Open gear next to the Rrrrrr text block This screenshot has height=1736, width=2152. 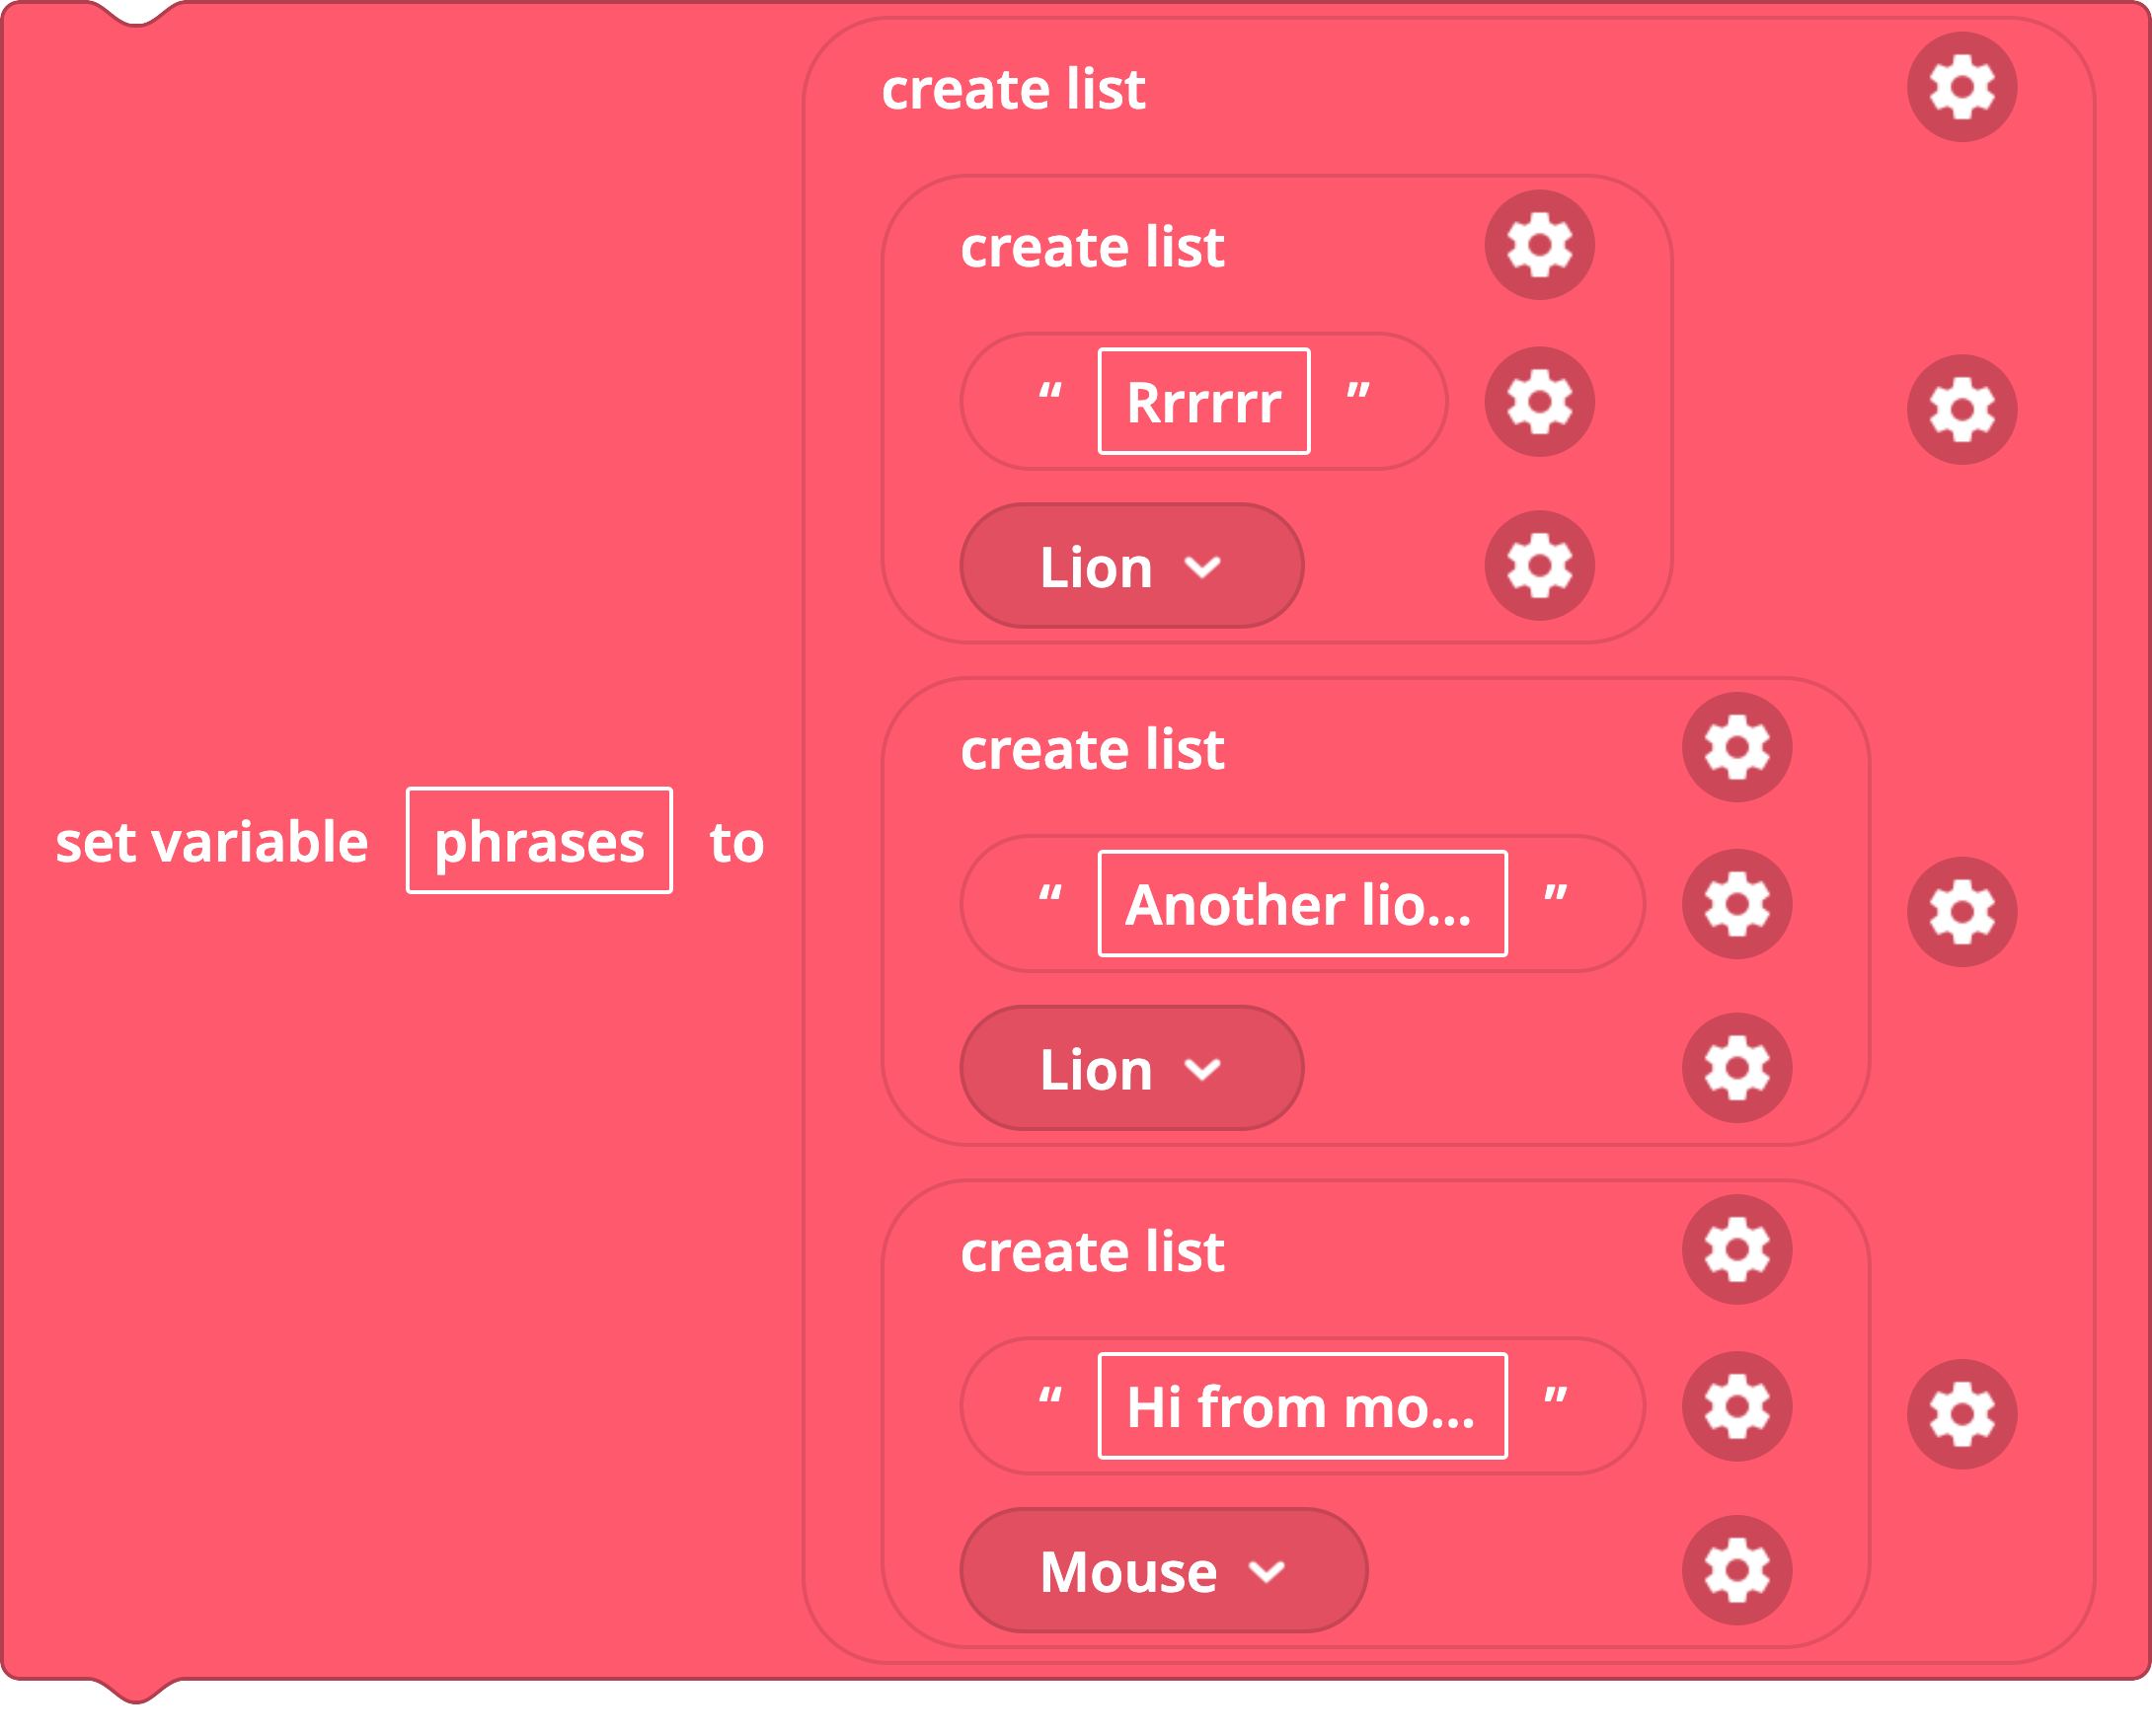(1539, 402)
